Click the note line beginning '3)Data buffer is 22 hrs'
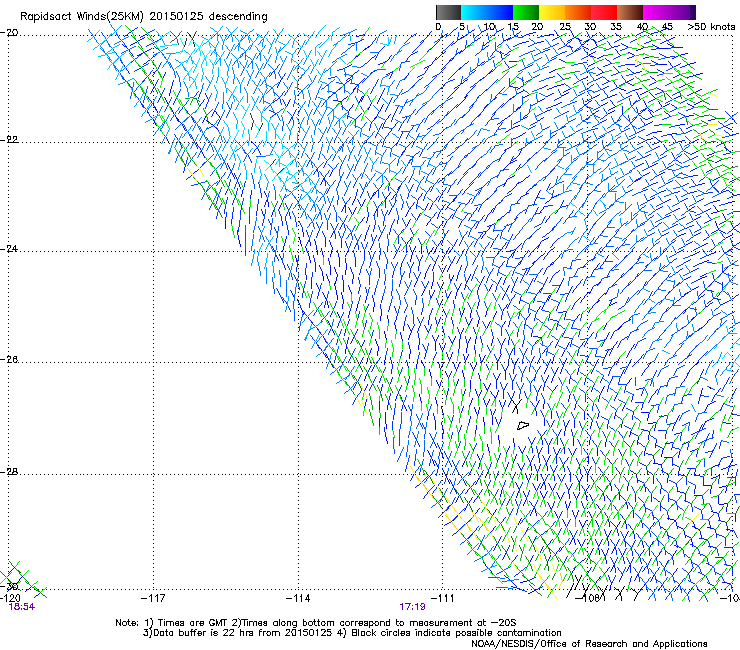The height and width of the screenshot is (650, 740). click(x=352, y=633)
